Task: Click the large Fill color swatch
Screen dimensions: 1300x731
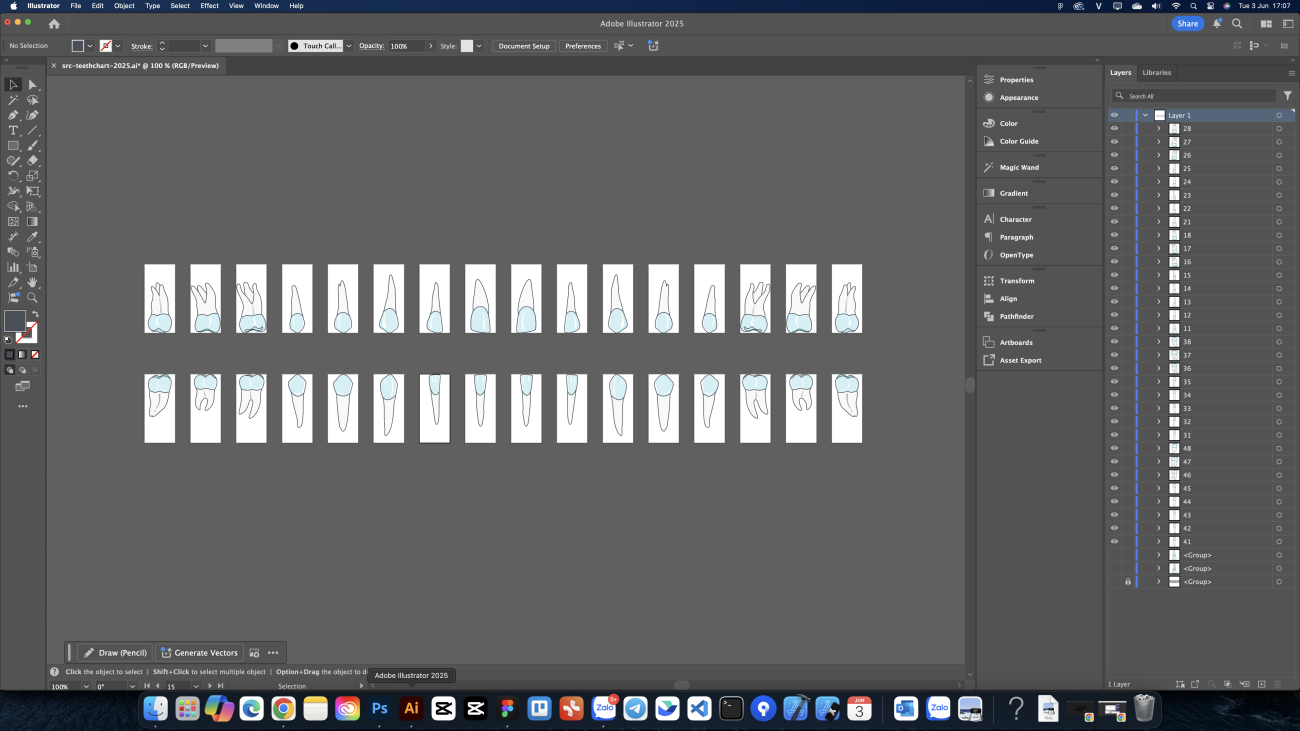Action: click(x=15, y=321)
